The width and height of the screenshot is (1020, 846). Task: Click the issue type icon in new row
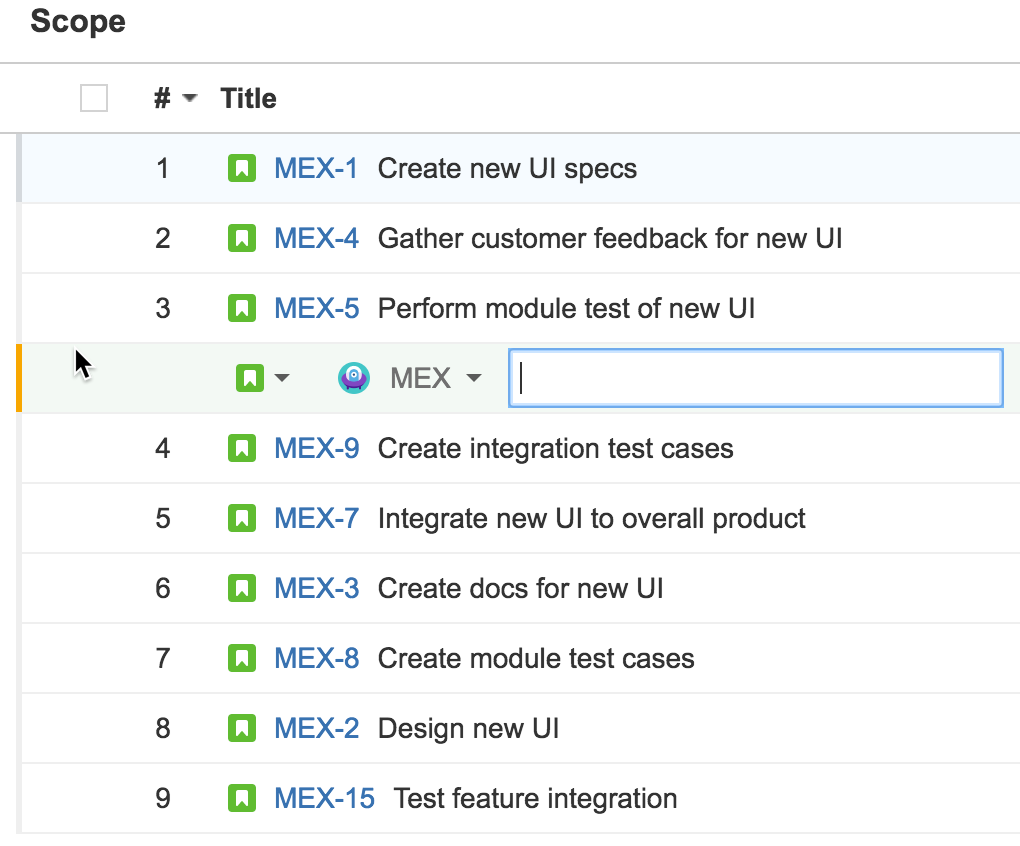pyautogui.click(x=250, y=378)
